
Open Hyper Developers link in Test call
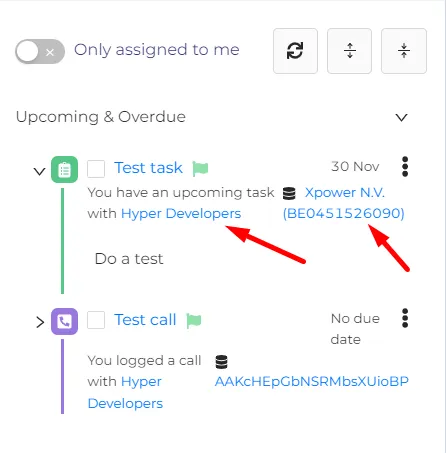click(125, 392)
